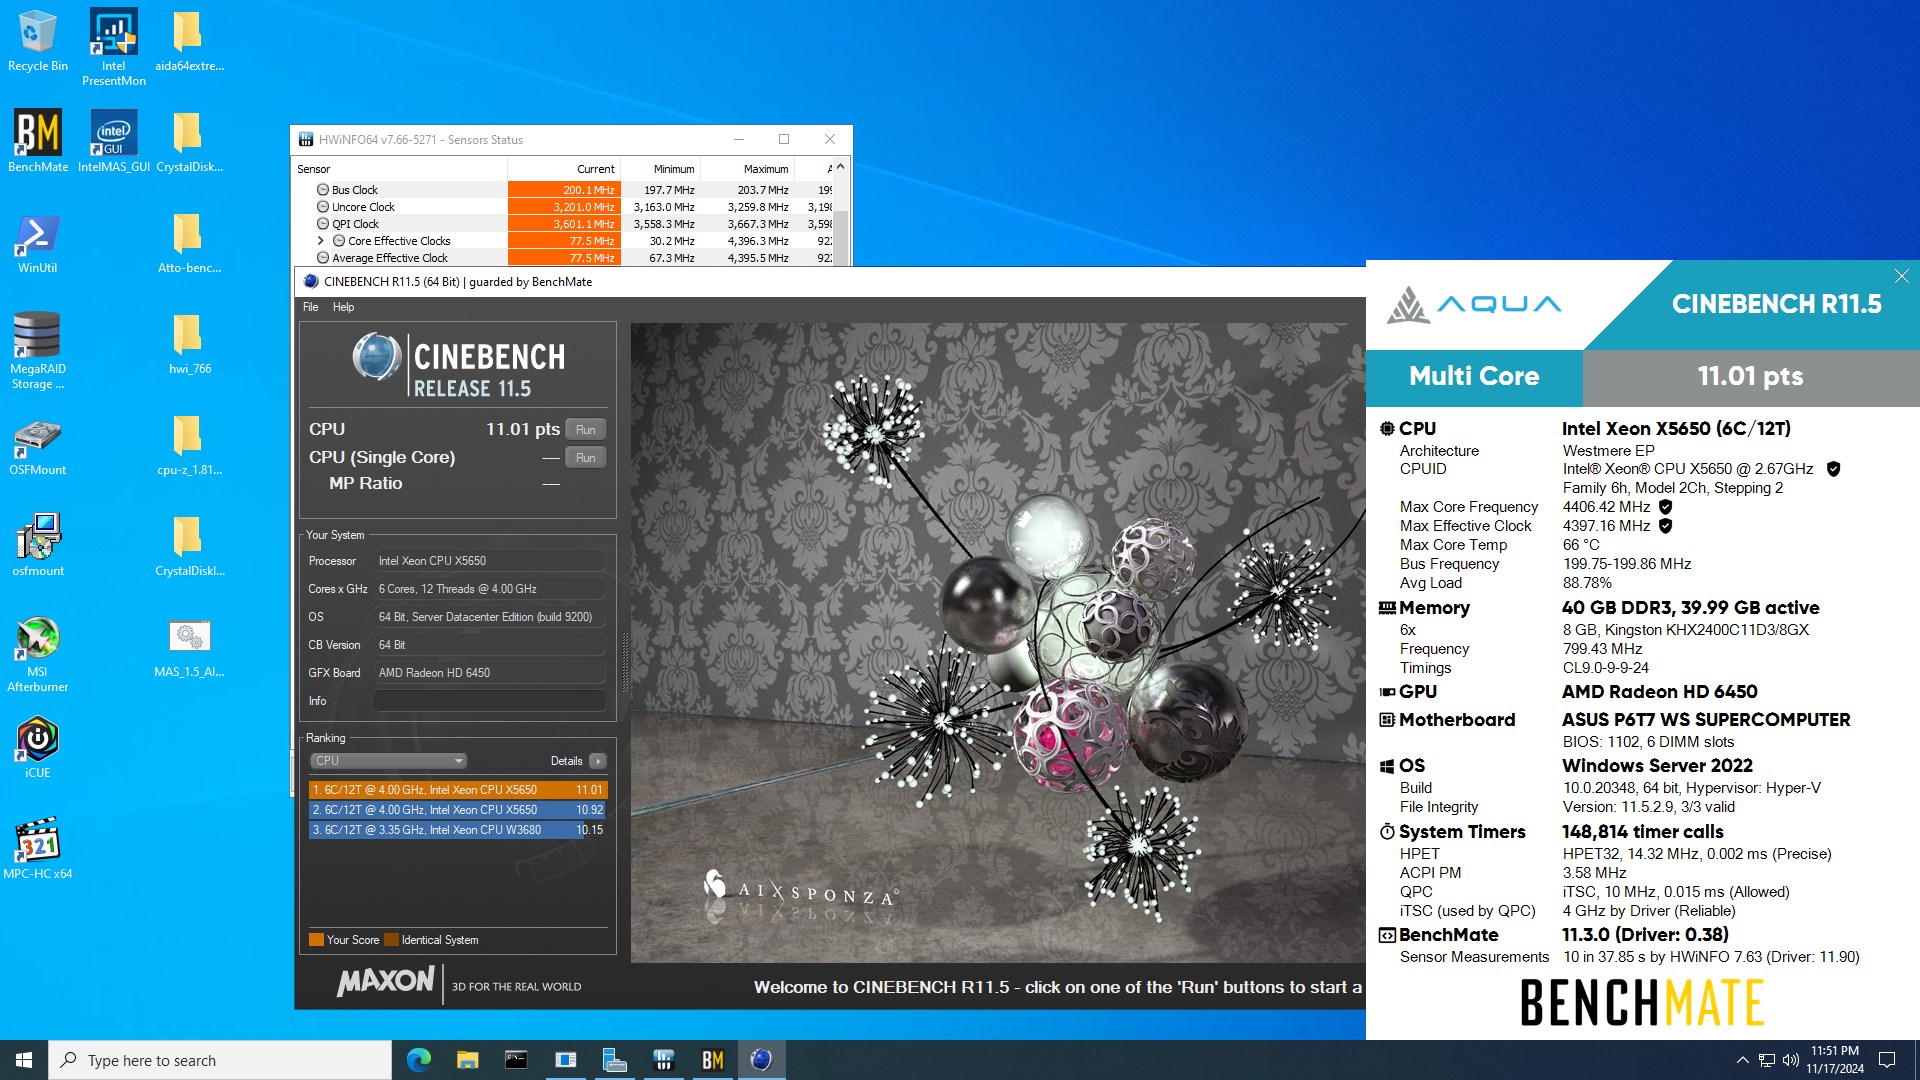Screen dimensions: 1920x1080
Task: Launch MPC-HC x64 media player shortcut
Action: [37, 849]
